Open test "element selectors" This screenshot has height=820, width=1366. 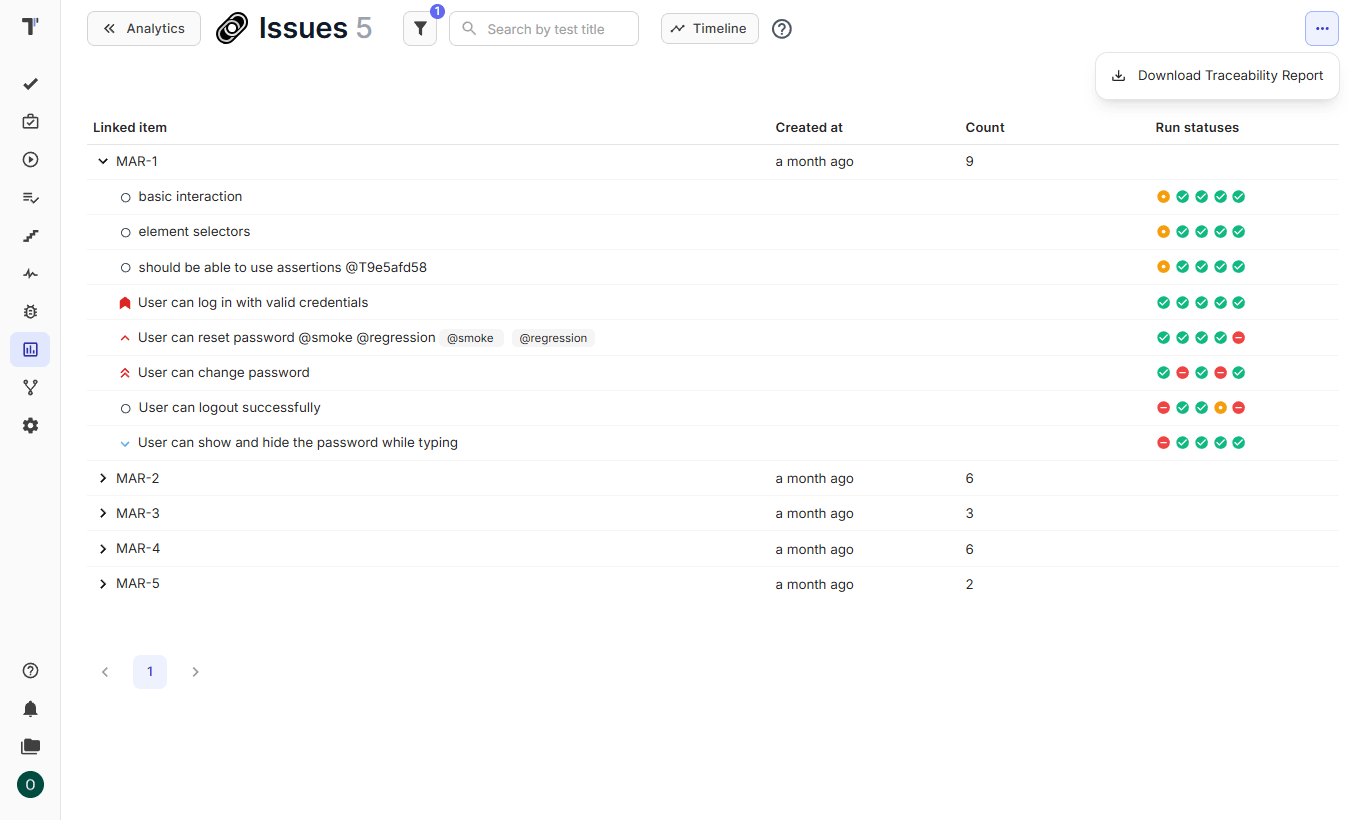point(195,232)
